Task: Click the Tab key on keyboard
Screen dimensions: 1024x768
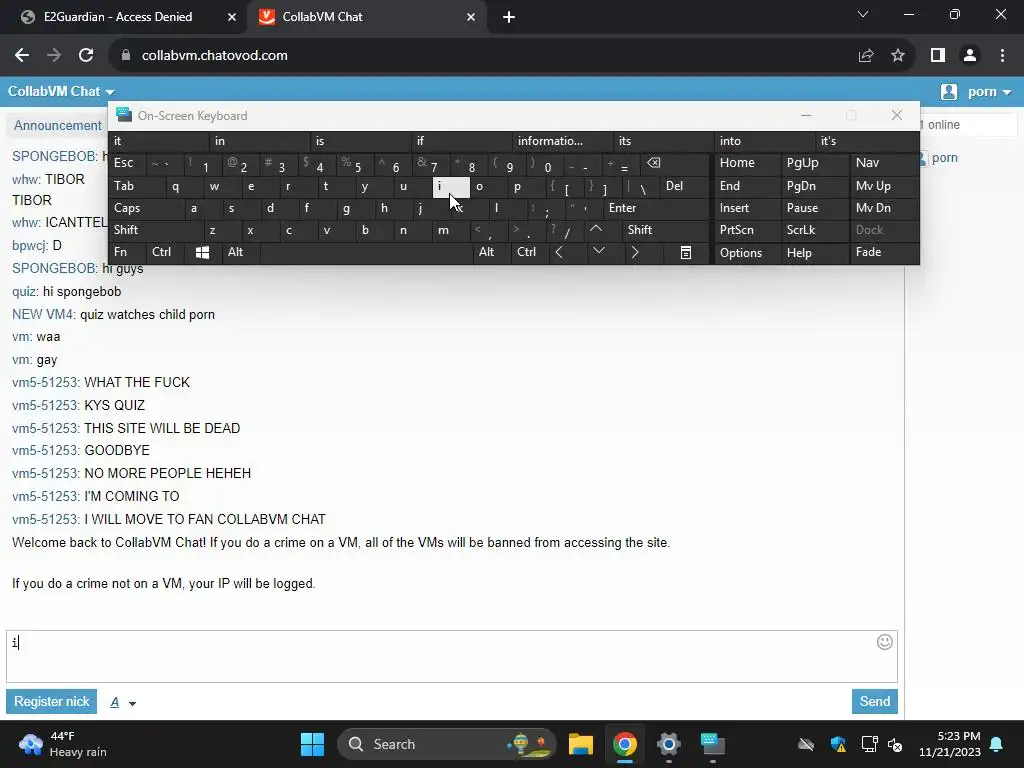Action: [136, 186]
